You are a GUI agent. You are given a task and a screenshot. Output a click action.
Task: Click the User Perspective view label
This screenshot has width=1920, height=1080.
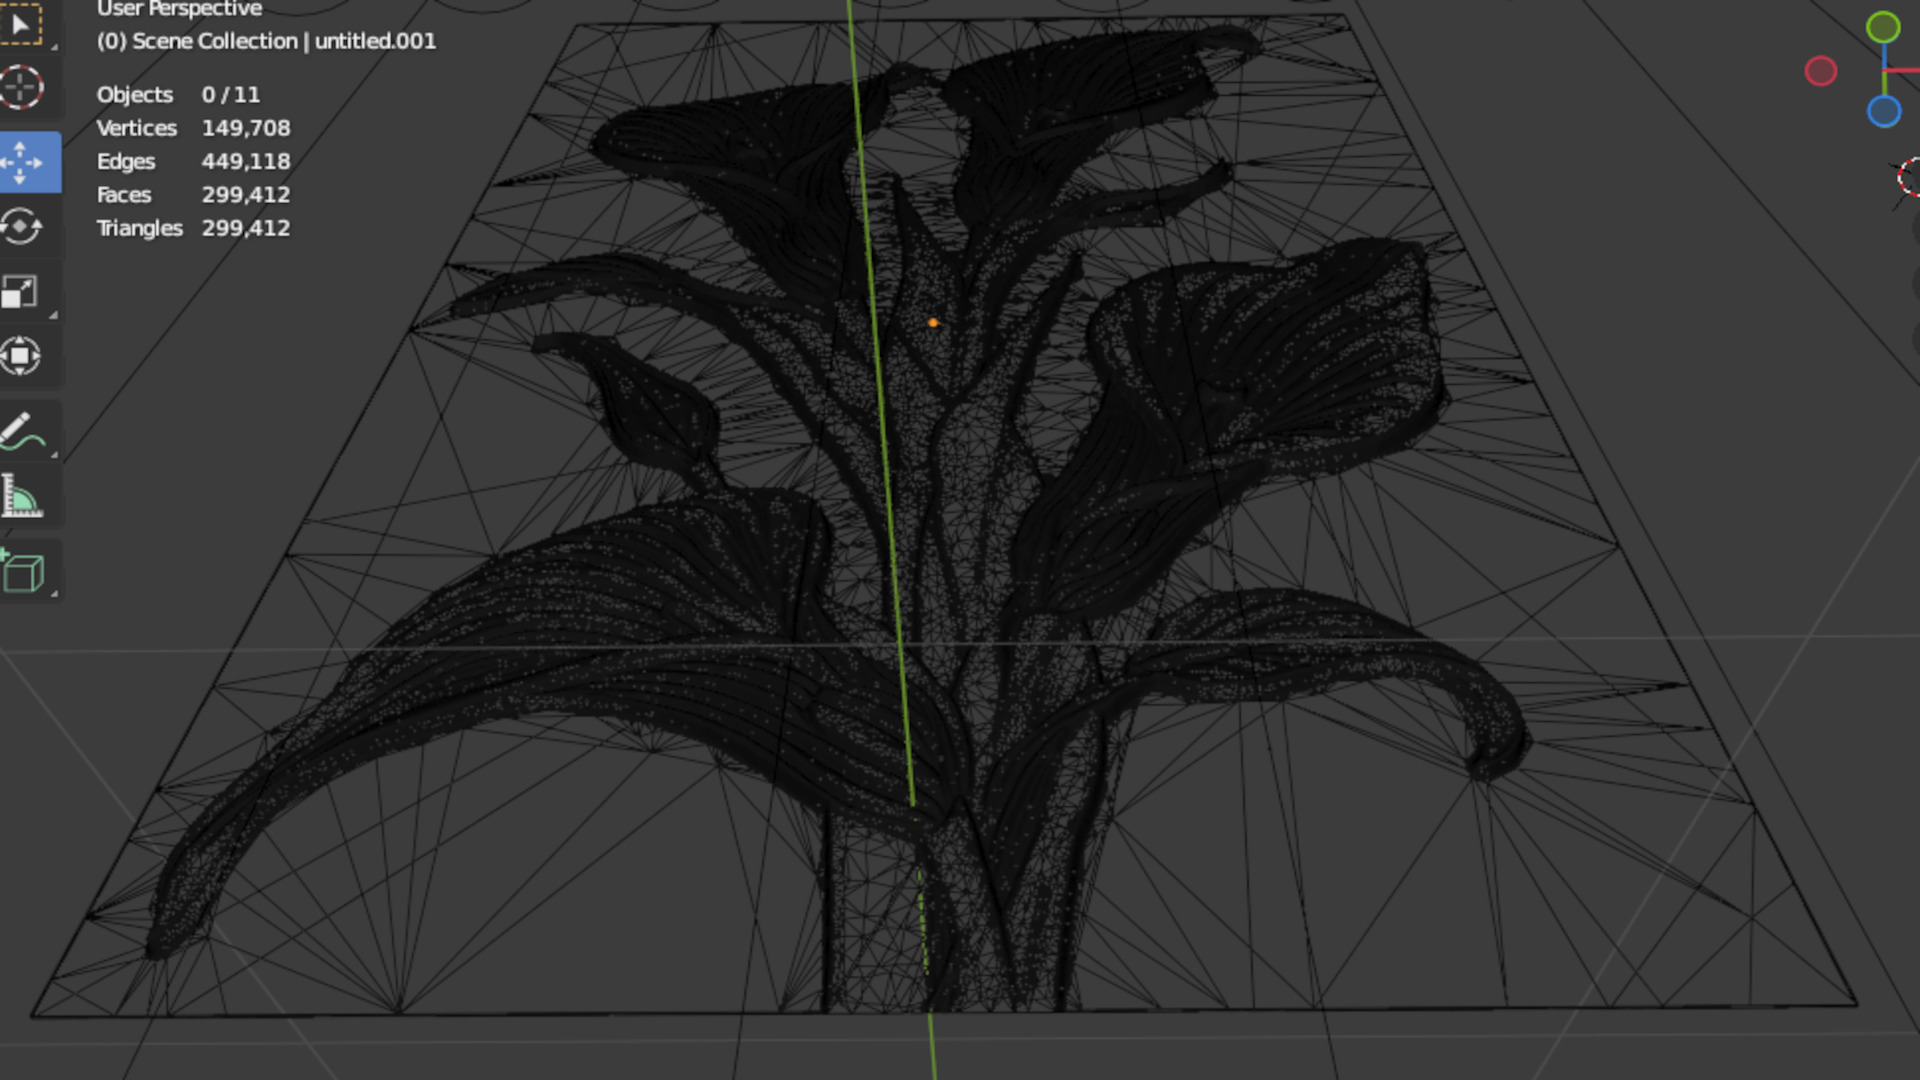click(x=179, y=9)
